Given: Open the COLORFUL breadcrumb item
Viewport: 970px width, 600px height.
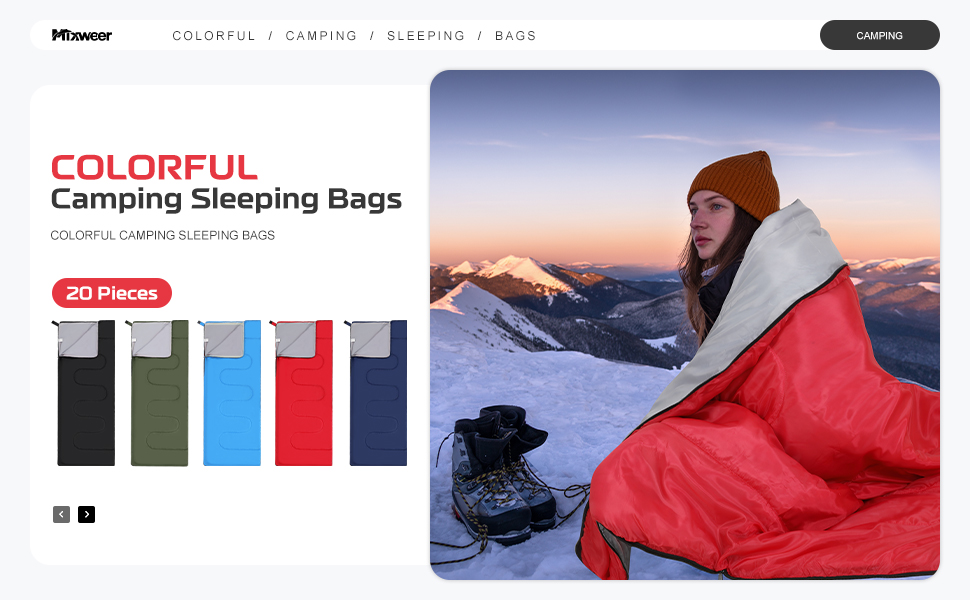Looking at the screenshot, I should [214, 36].
